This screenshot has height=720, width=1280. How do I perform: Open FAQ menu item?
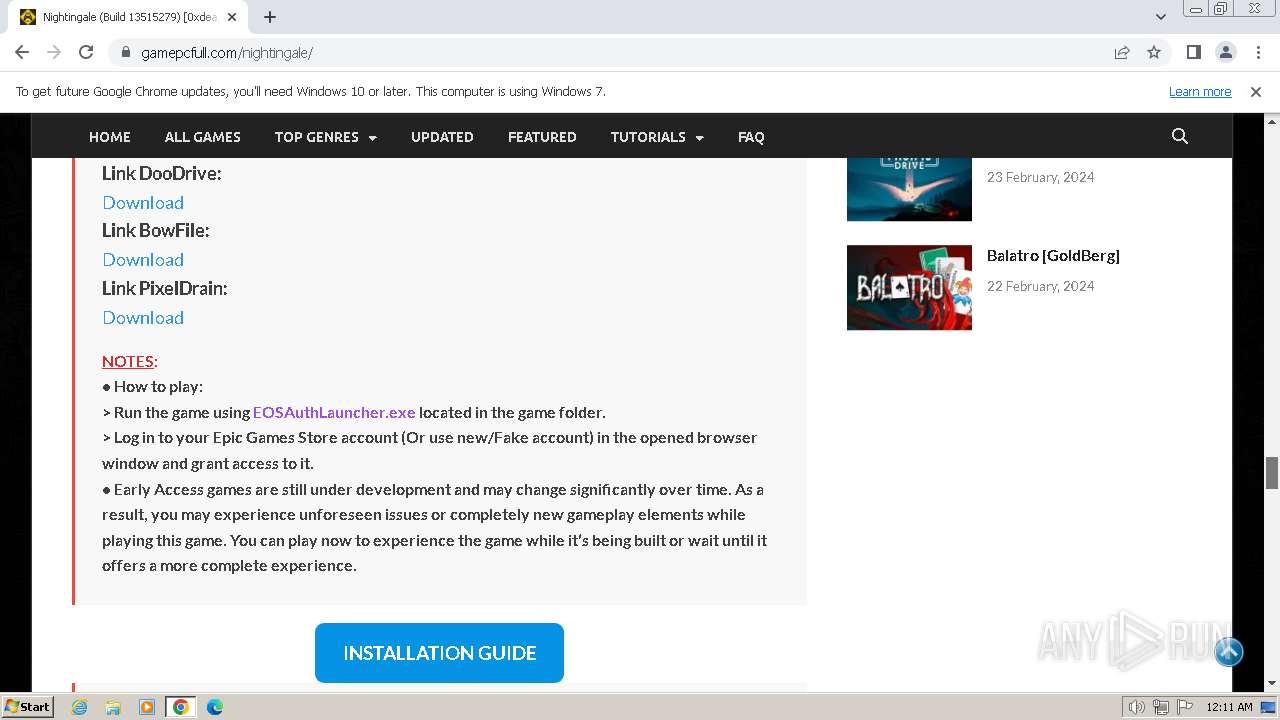click(x=751, y=137)
